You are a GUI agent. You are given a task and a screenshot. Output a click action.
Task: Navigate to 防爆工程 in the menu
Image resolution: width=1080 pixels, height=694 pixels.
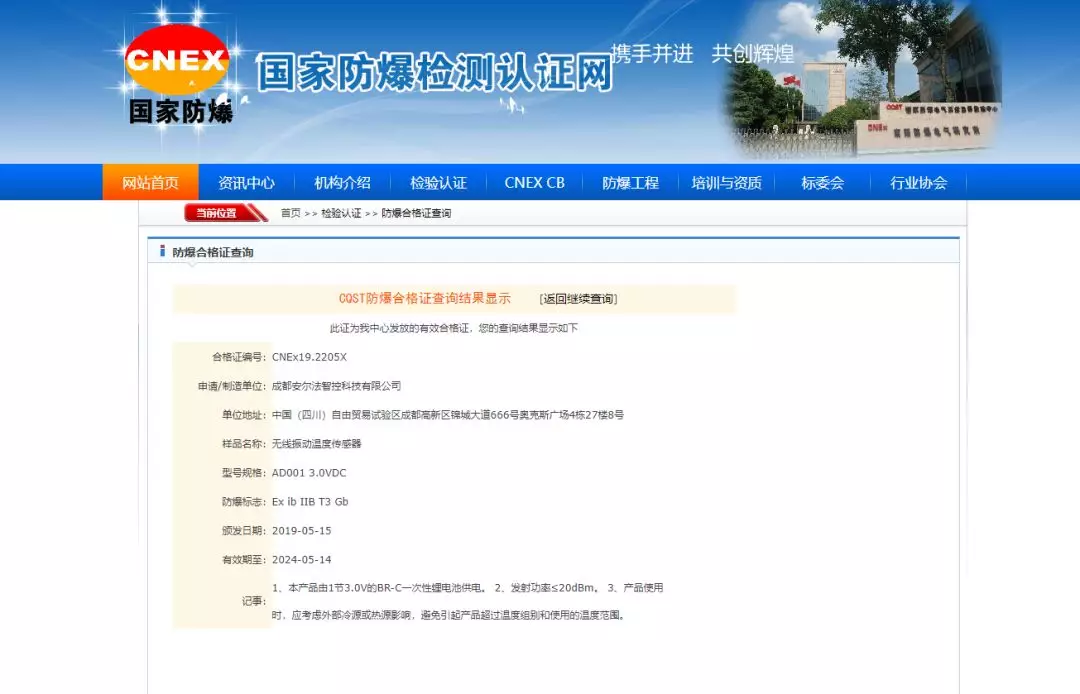(x=630, y=183)
